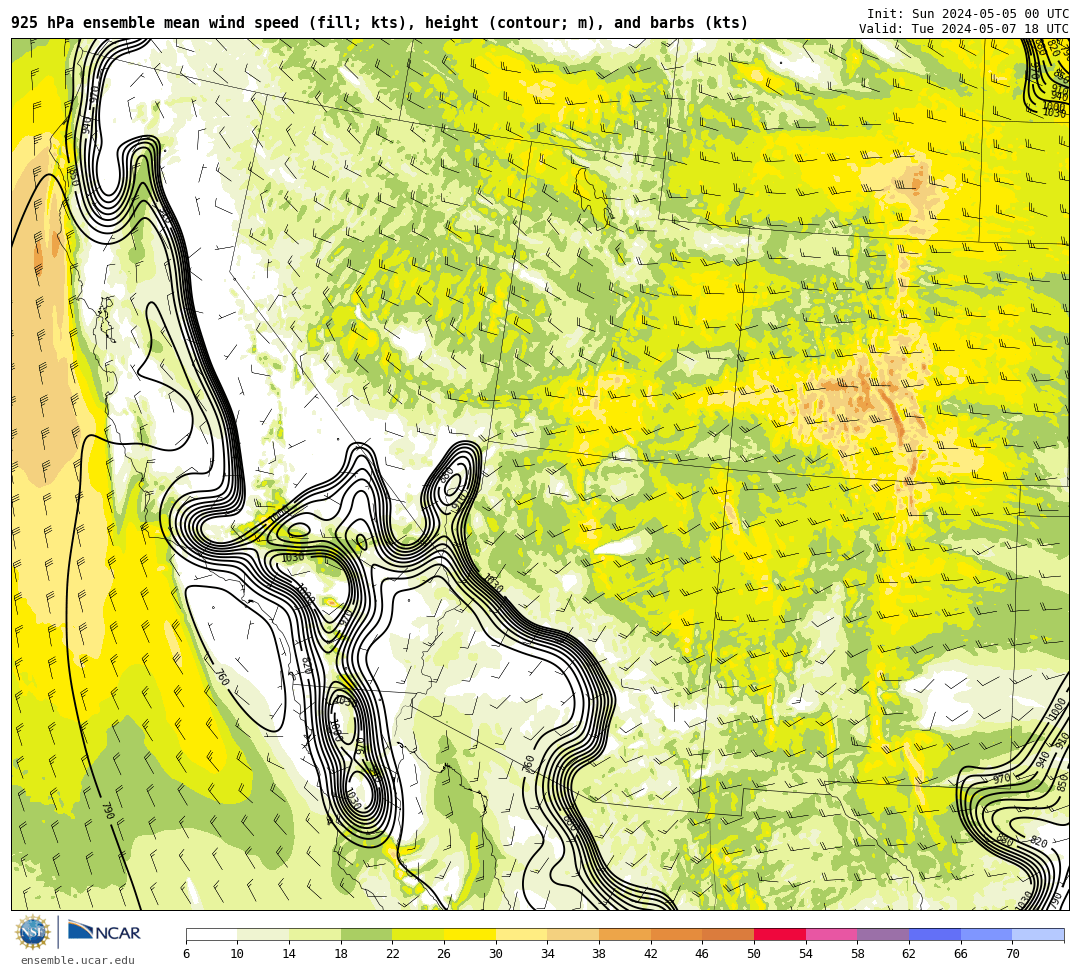This screenshot has height=973, width=1080.
Task: Pick the green 18–22 kts colorbar segment
Action: tap(366, 934)
